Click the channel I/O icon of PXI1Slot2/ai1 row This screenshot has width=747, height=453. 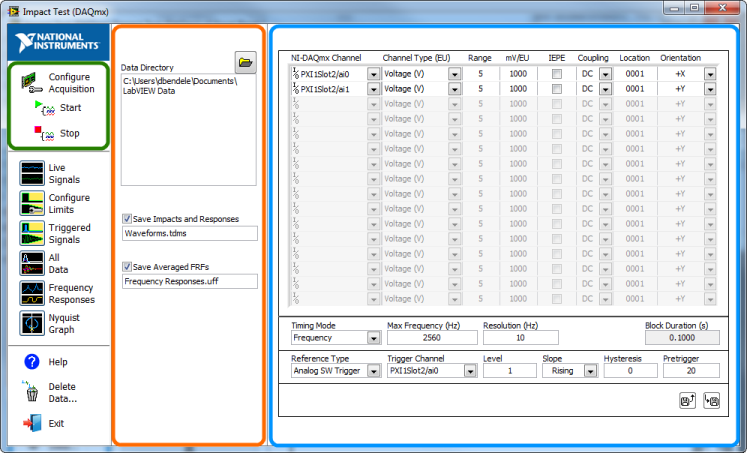(x=295, y=89)
